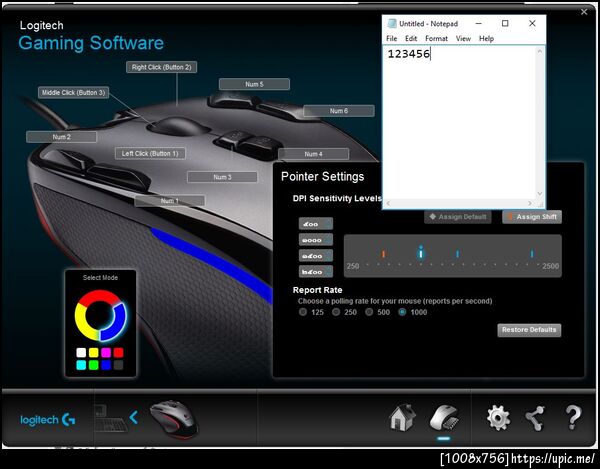Click the Logitech G logo

[x=48, y=420]
